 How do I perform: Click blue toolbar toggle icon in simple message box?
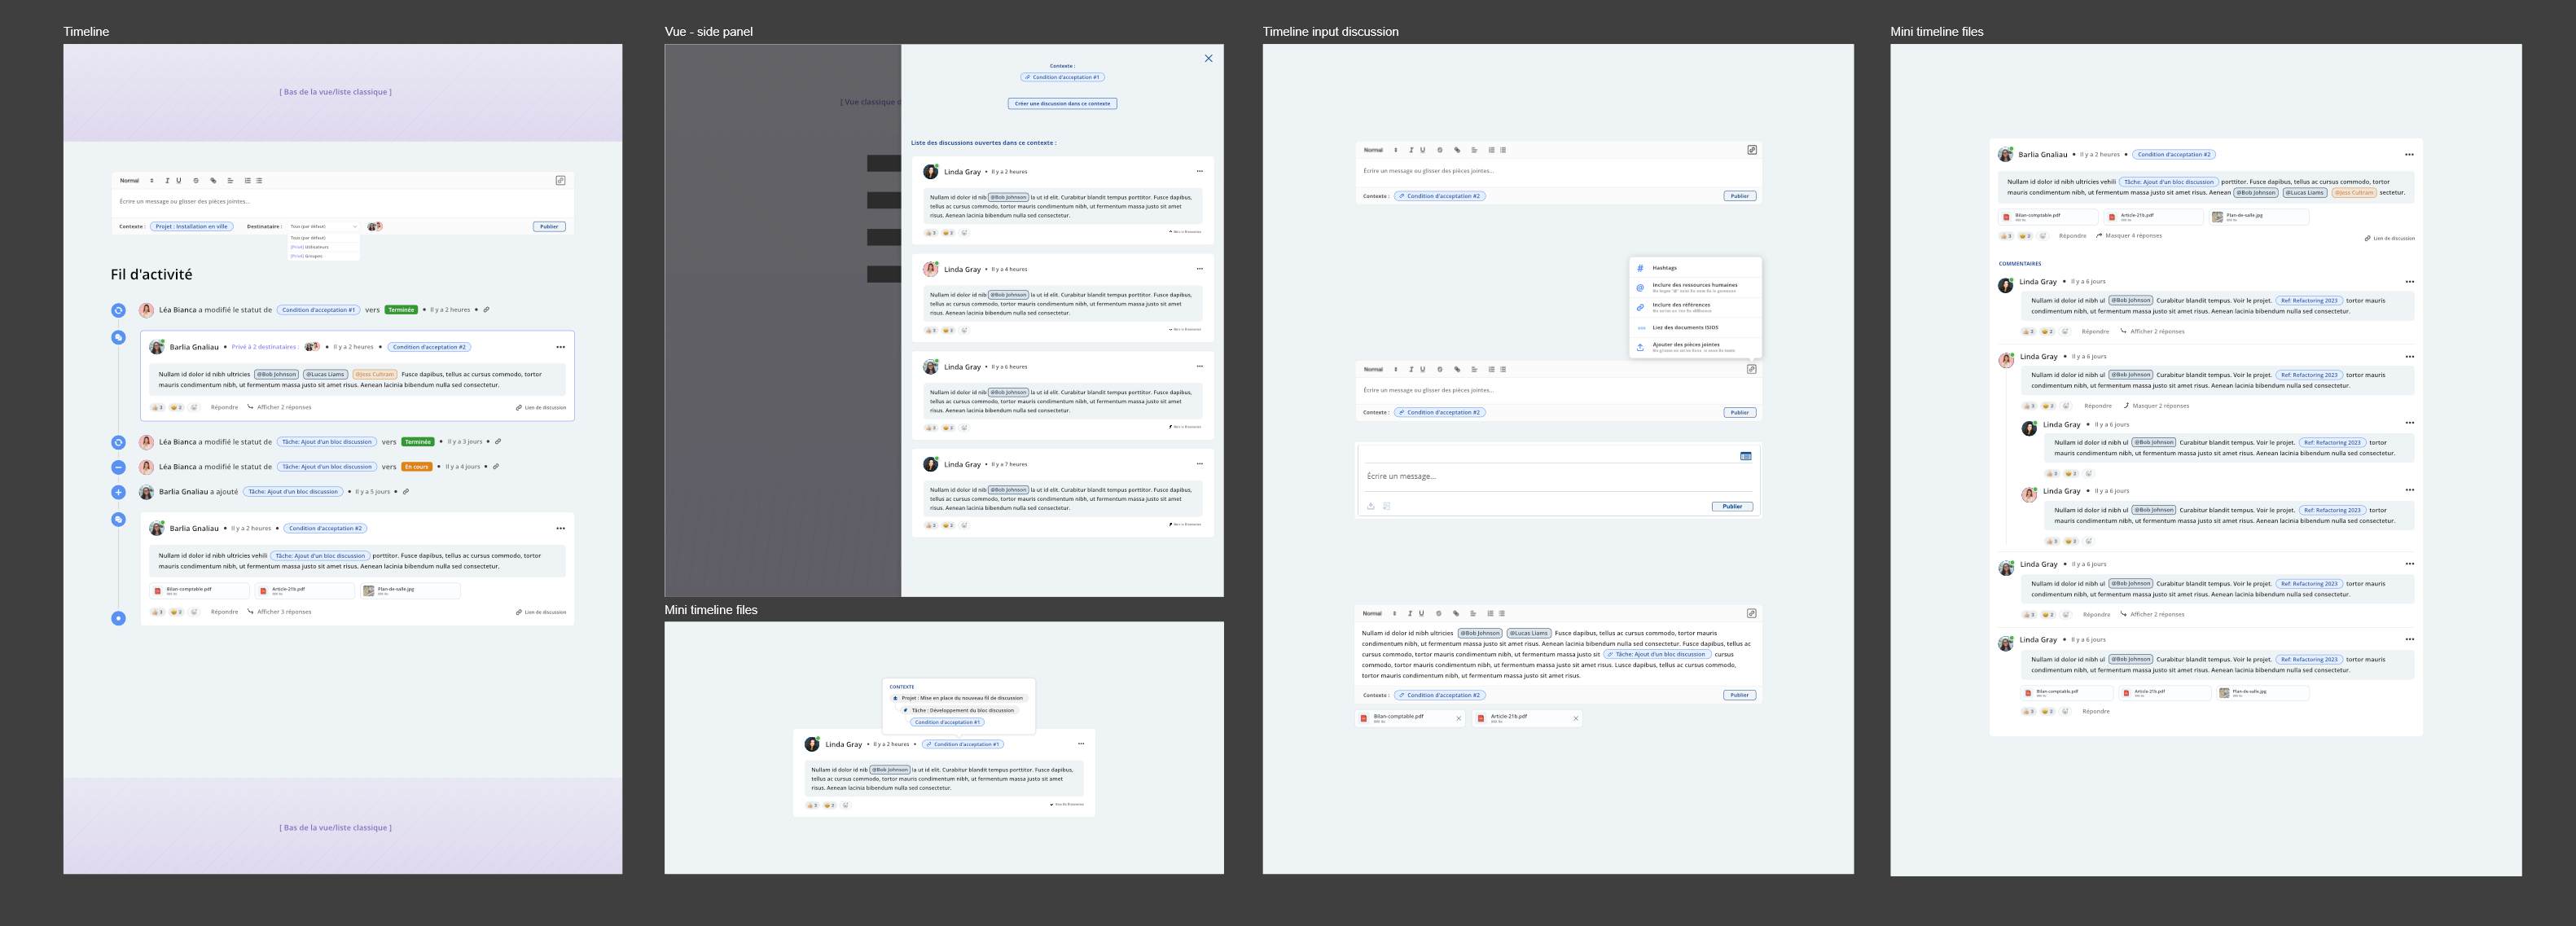1745,456
